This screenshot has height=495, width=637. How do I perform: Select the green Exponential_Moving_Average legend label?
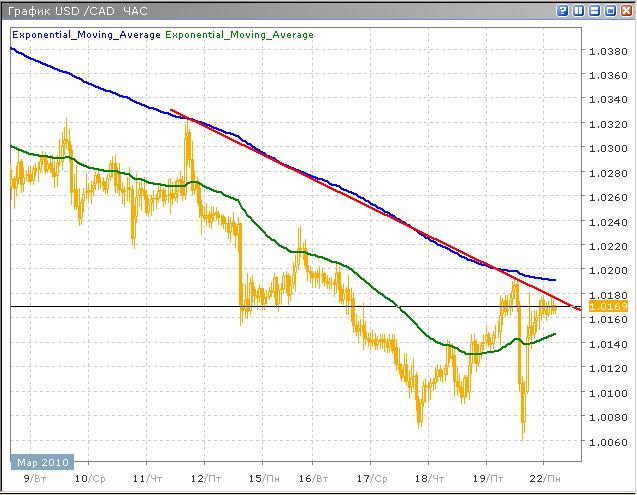pyautogui.click(x=239, y=35)
